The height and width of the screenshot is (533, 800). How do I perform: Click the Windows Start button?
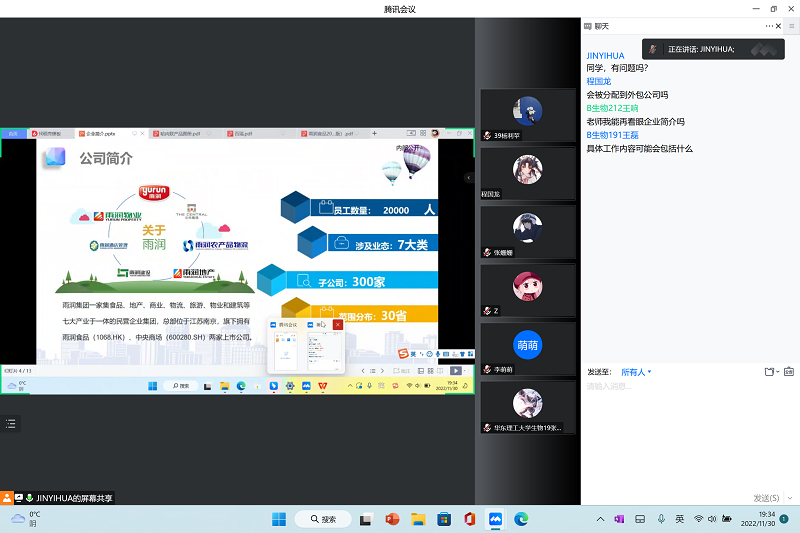pos(278,519)
